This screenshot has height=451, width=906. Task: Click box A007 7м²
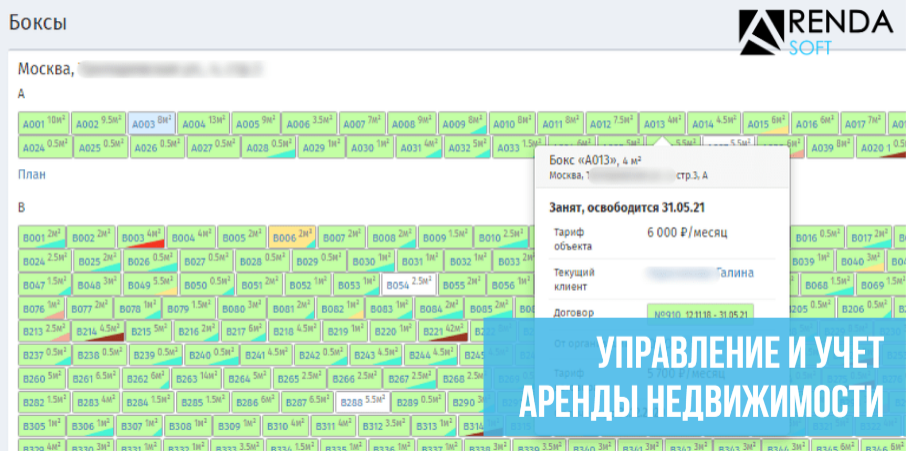(361, 123)
